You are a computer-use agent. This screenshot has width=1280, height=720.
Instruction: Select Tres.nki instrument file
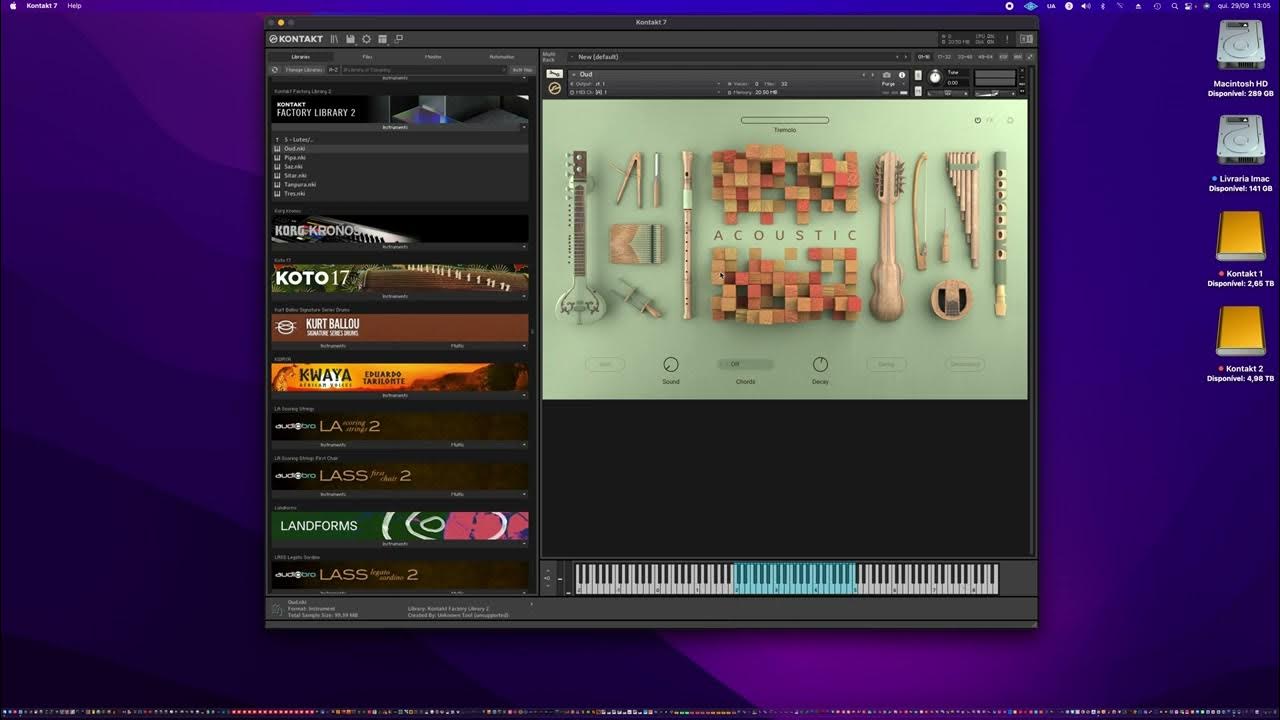[400, 193]
